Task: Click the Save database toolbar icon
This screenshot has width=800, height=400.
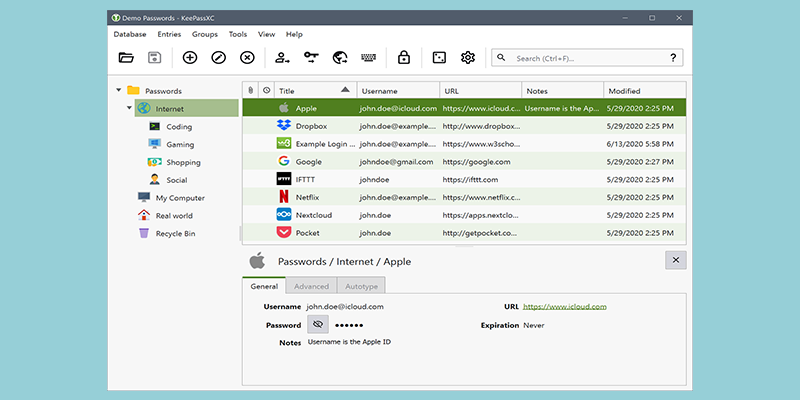Action: coord(154,58)
